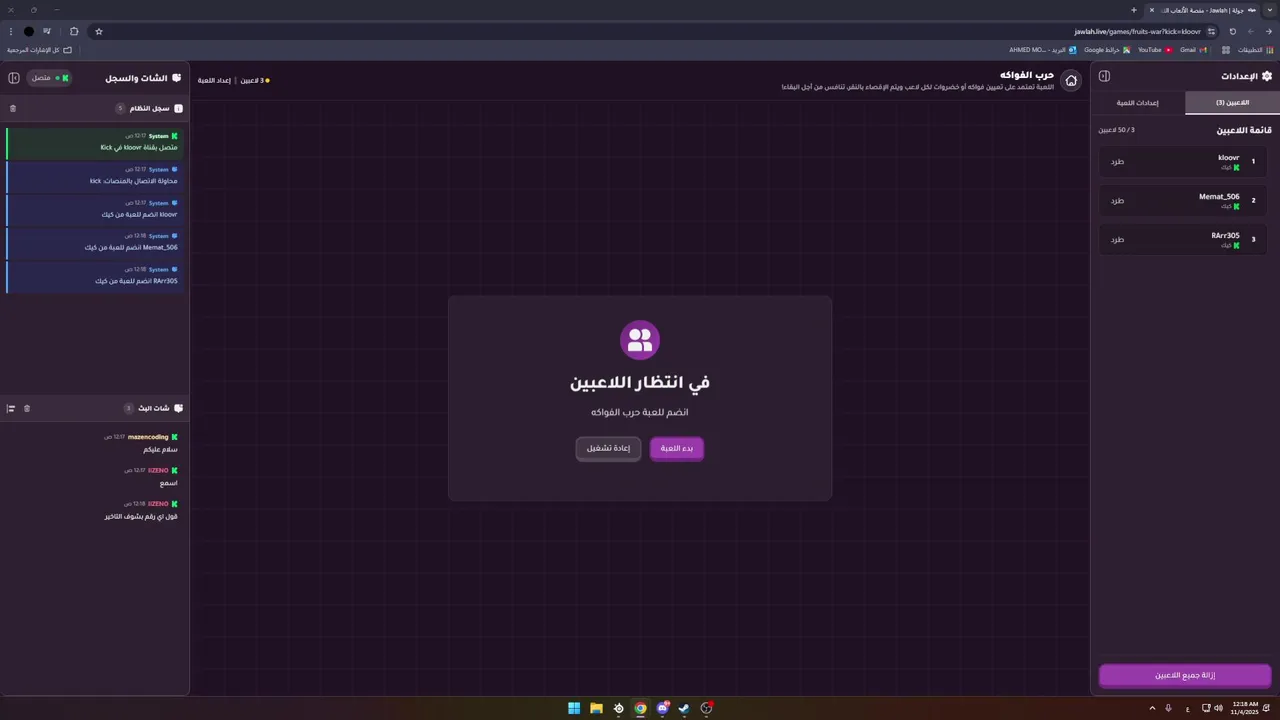1280x720 pixels.
Task: Open Discord from the taskbar
Action: click(x=662, y=708)
